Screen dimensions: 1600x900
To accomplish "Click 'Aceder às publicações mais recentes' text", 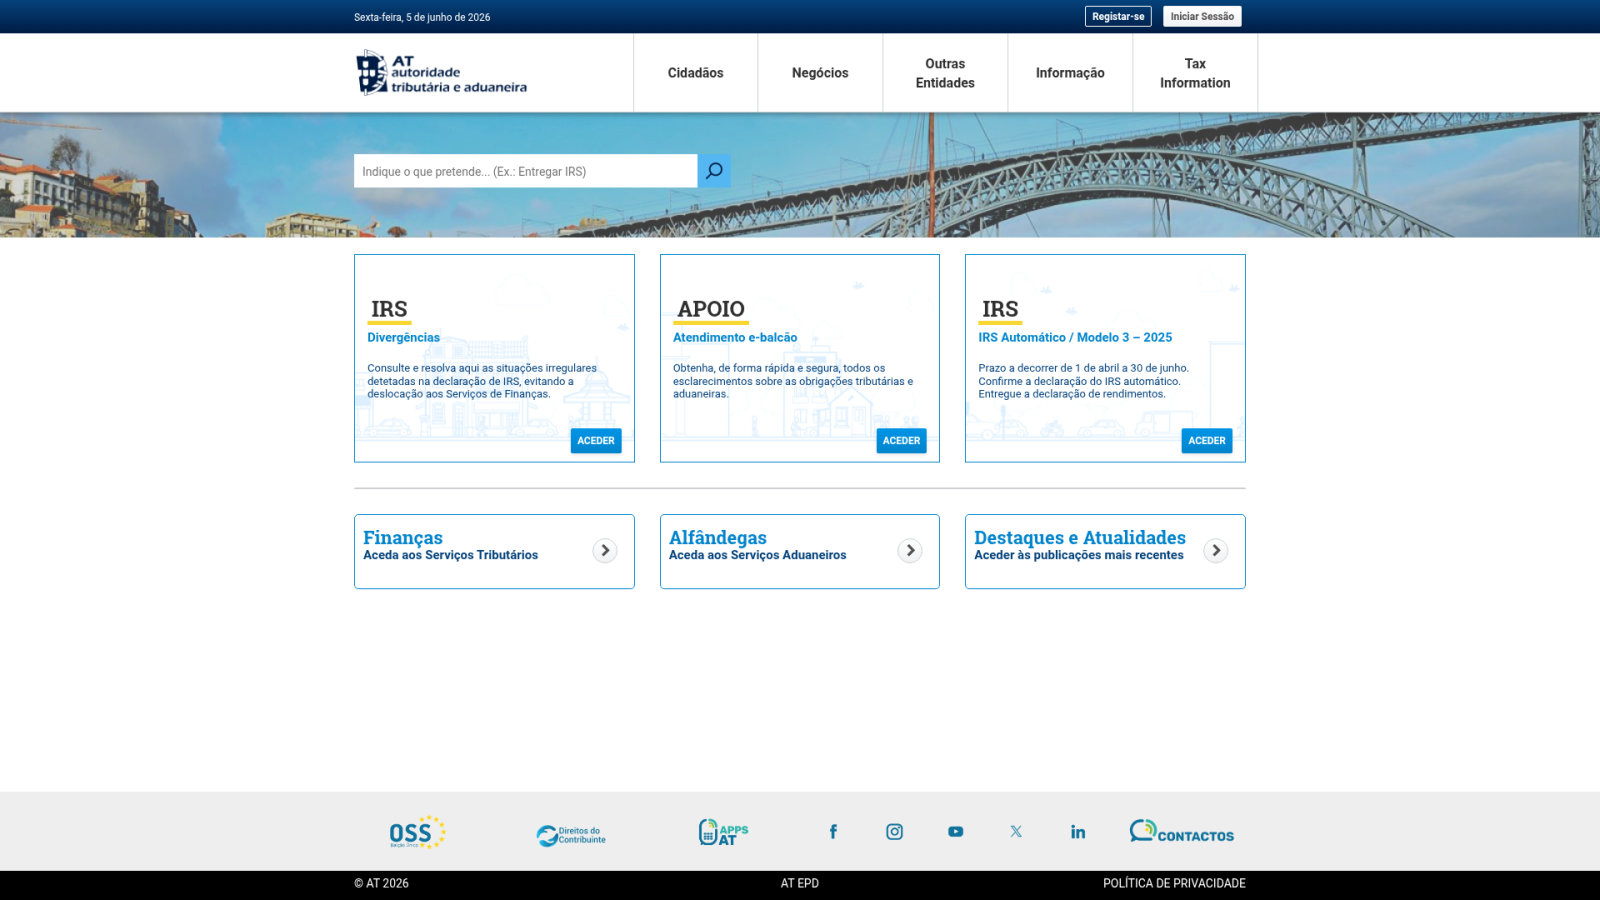I will click(x=1079, y=555).
